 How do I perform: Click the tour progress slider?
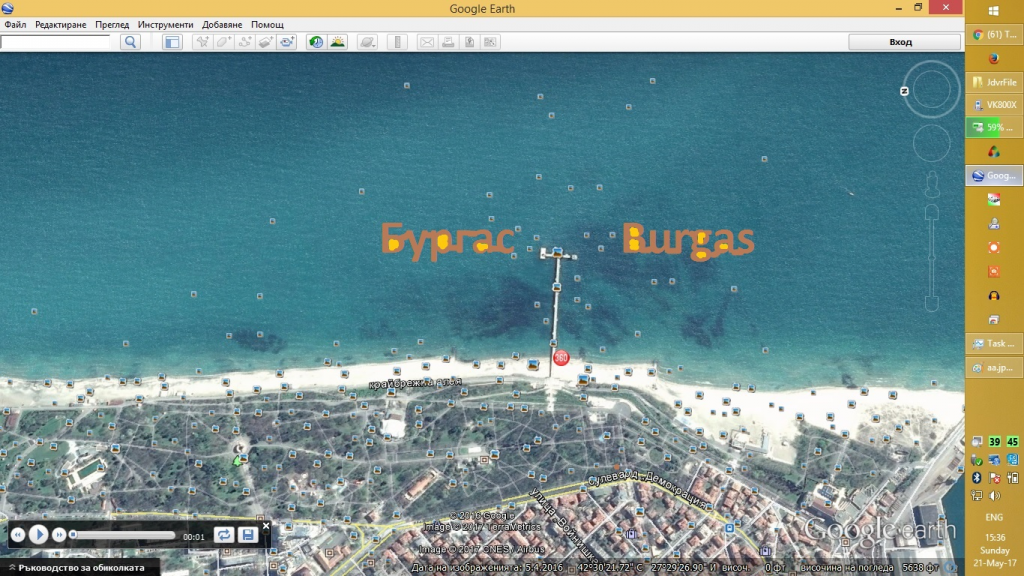123,536
